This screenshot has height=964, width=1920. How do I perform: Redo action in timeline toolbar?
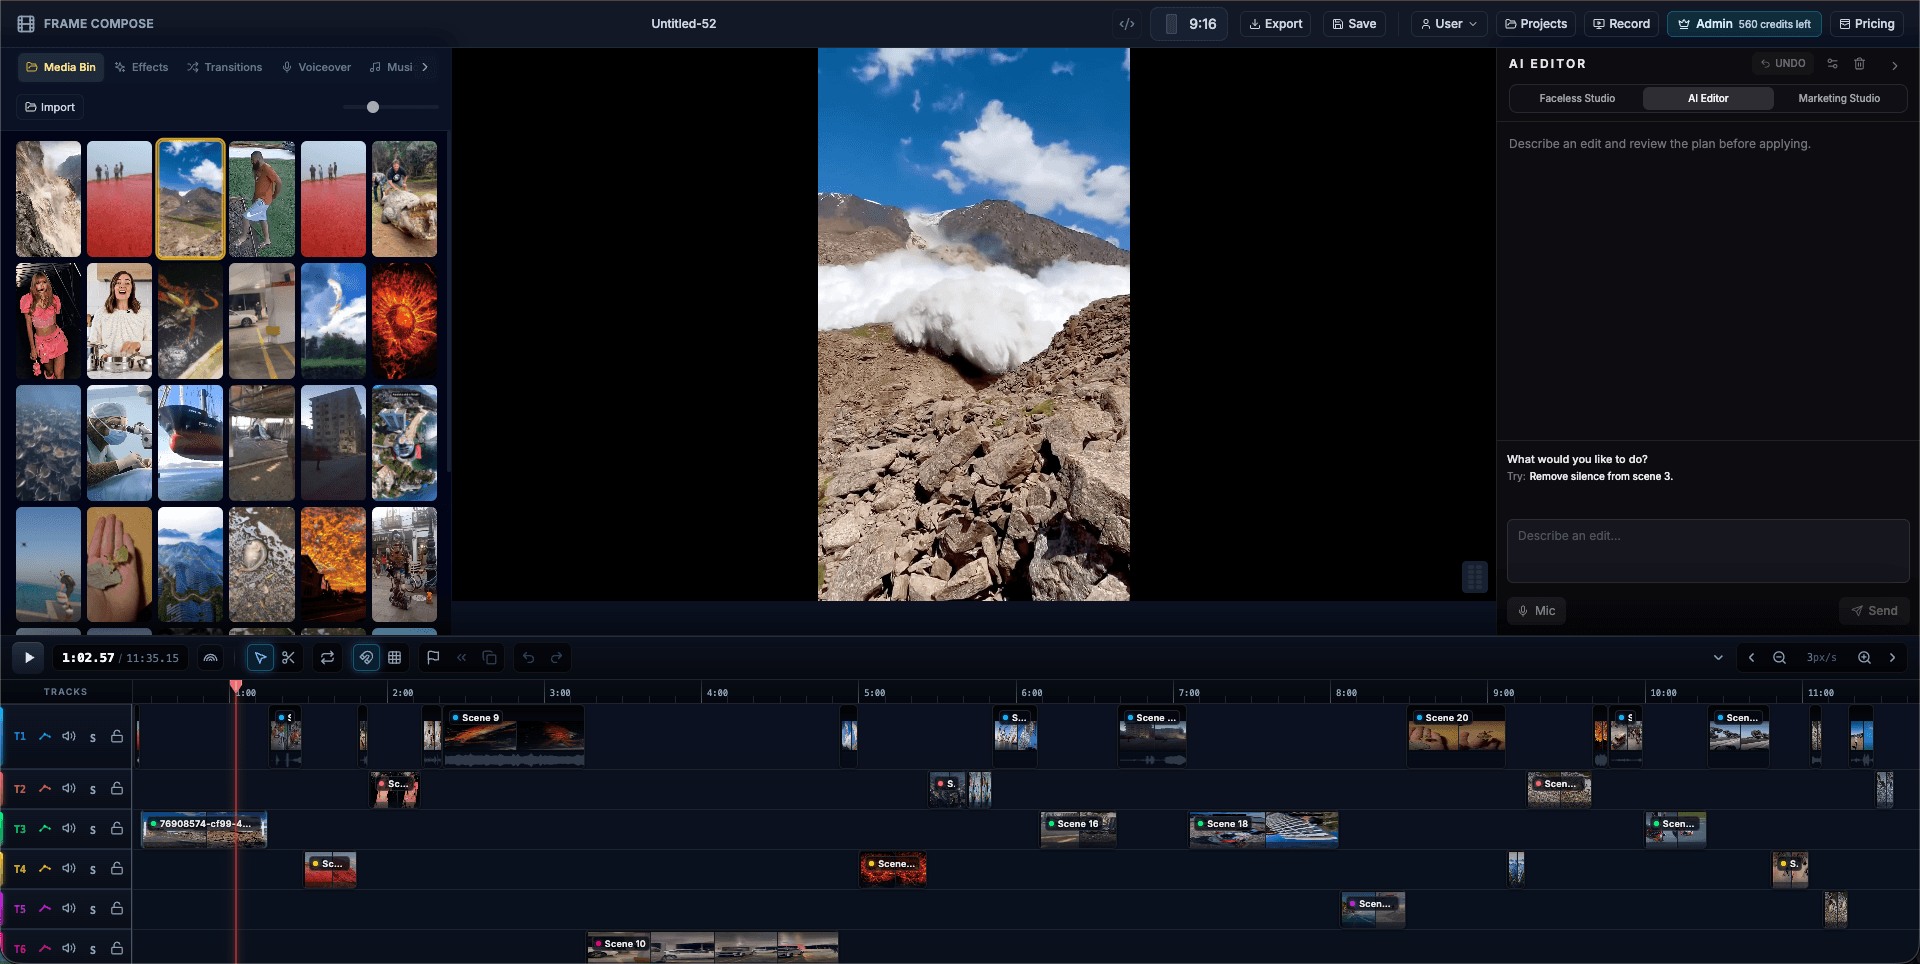coord(556,658)
